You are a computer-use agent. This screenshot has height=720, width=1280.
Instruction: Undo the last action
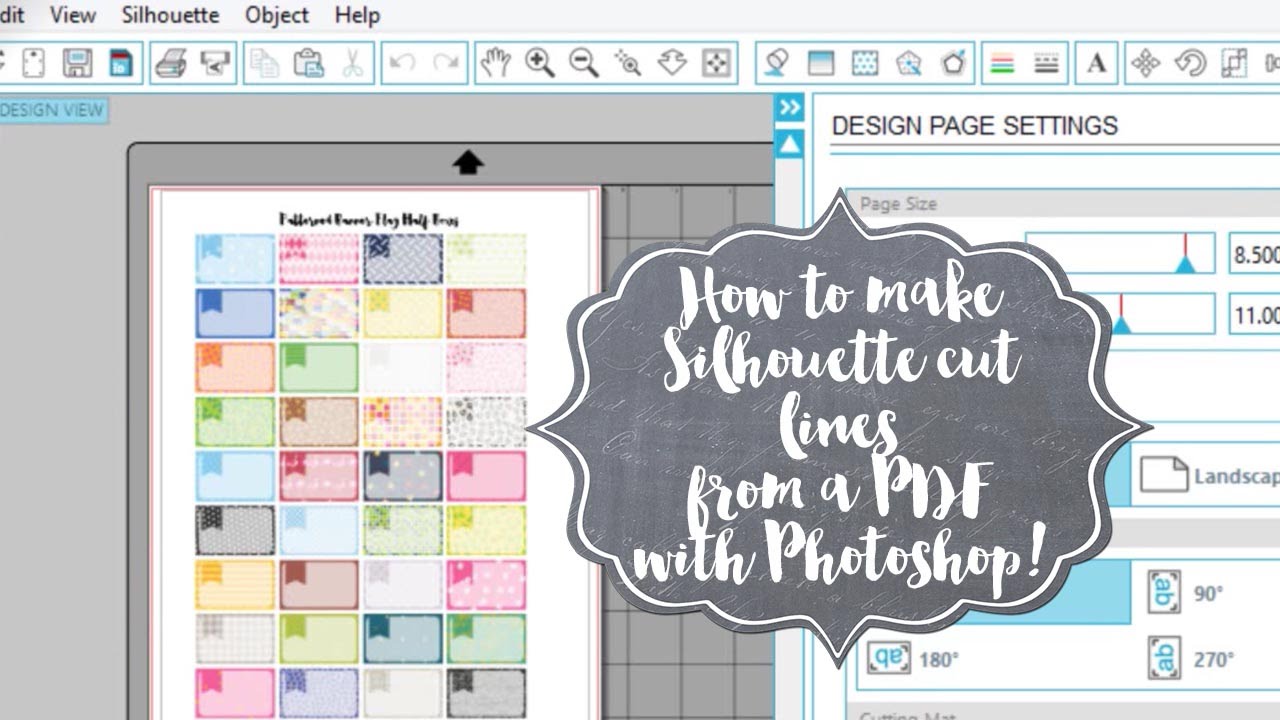pos(402,63)
